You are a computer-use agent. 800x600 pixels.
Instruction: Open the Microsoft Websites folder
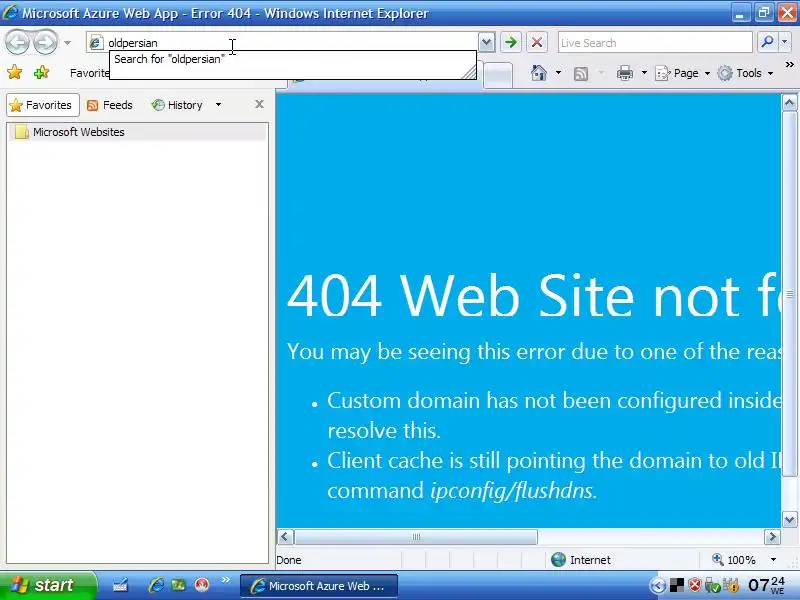click(x=137, y=132)
